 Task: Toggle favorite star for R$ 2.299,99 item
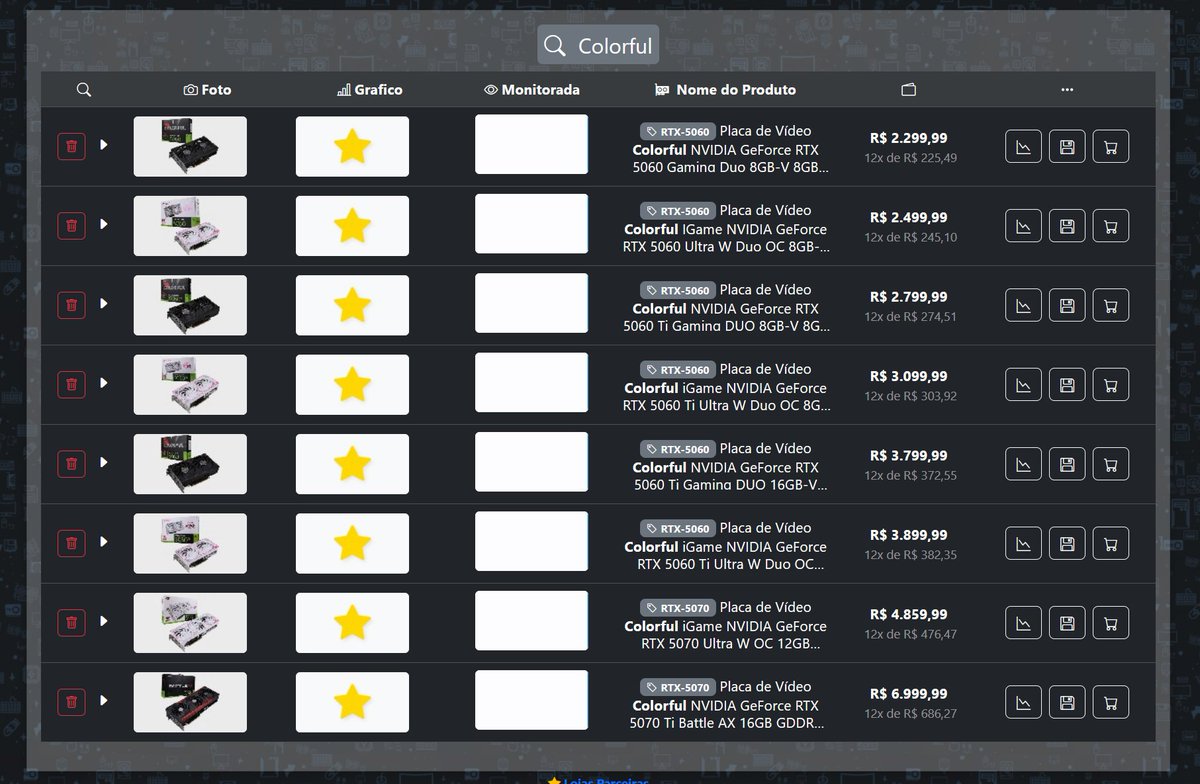(x=352, y=146)
